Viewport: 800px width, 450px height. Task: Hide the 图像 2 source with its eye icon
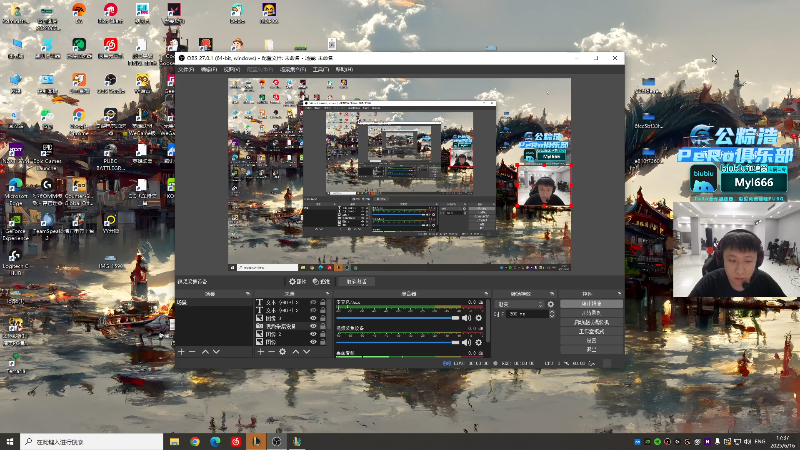313,334
